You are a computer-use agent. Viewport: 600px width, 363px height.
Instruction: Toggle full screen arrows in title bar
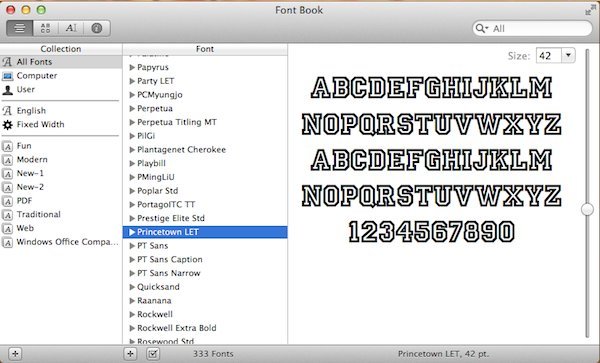590,10
